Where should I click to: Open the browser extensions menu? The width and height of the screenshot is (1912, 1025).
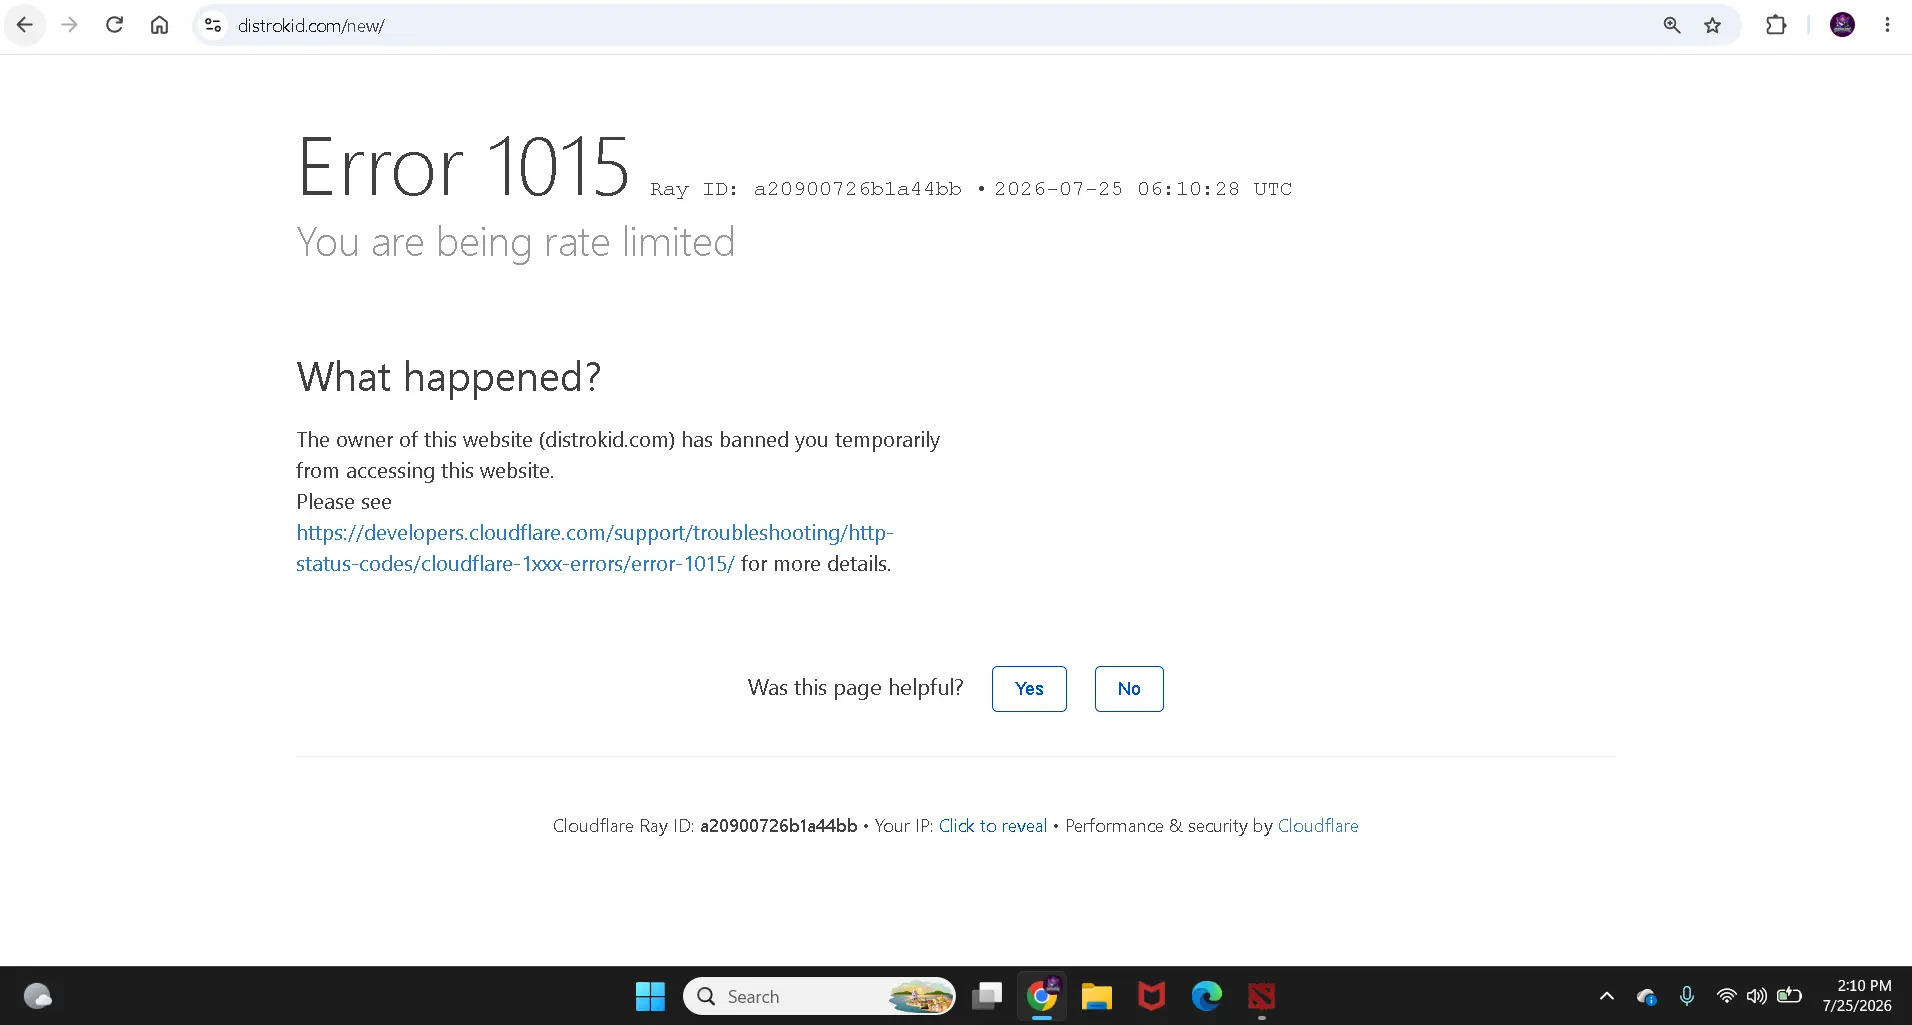[1776, 25]
